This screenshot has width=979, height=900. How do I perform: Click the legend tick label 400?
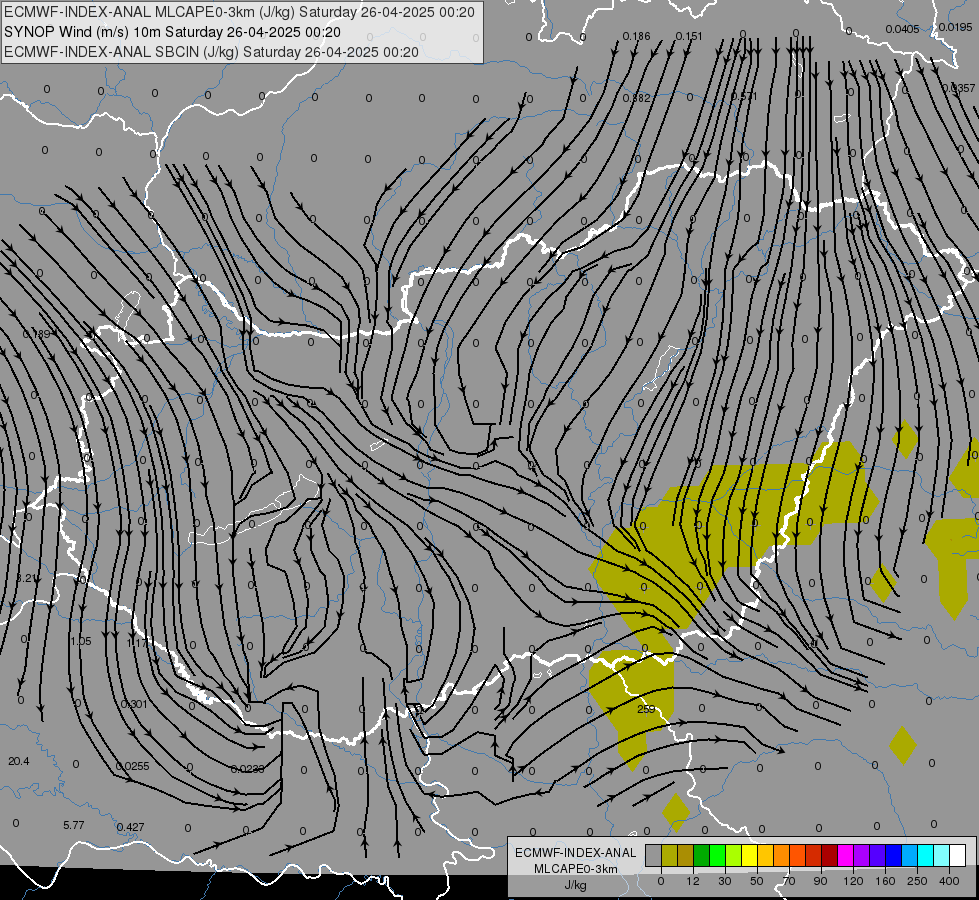(949, 881)
